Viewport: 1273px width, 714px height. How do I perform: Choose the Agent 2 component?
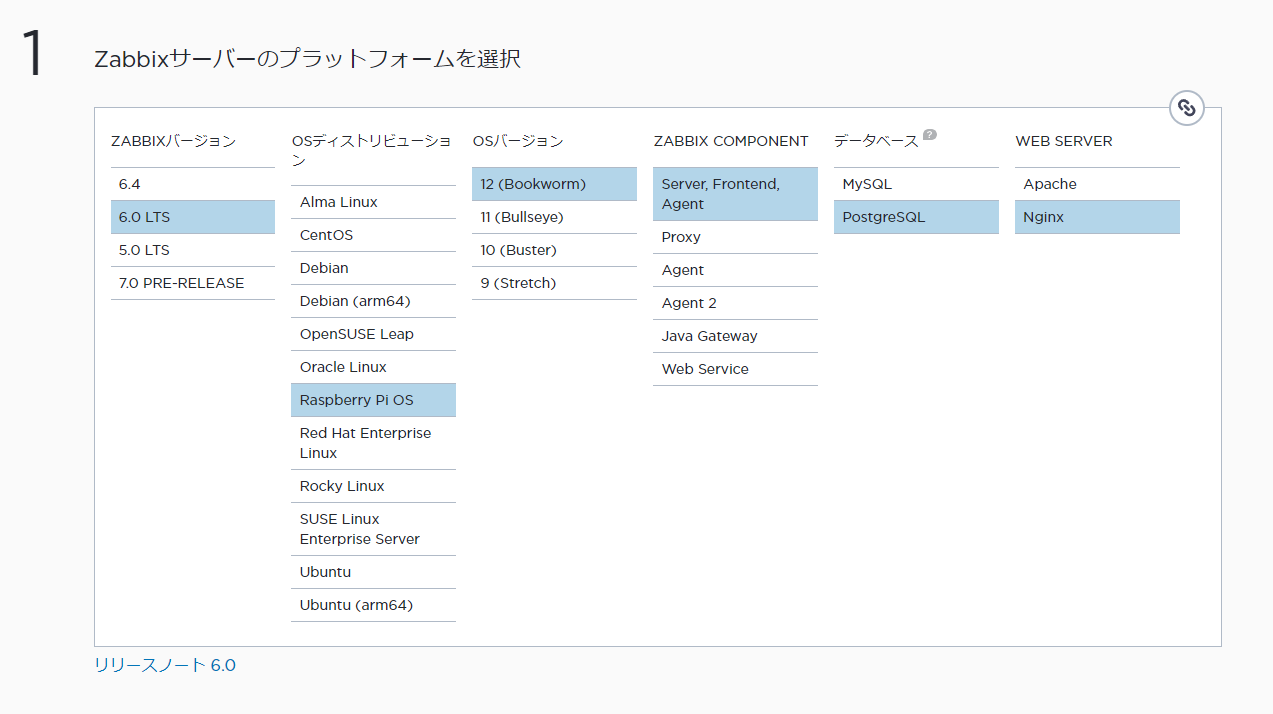[x=735, y=303]
